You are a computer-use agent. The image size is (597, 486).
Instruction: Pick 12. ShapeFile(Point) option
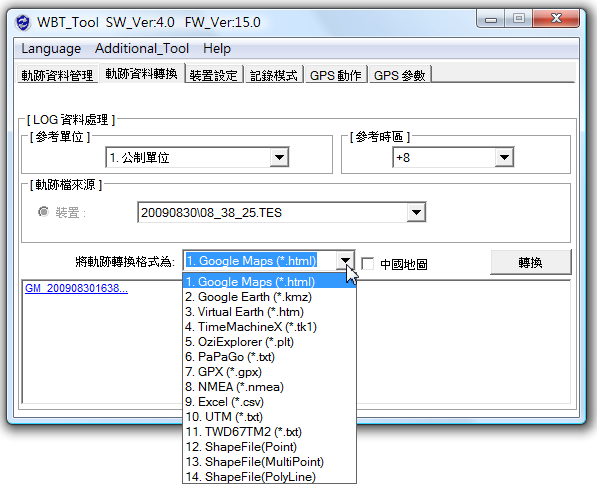click(270, 446)
